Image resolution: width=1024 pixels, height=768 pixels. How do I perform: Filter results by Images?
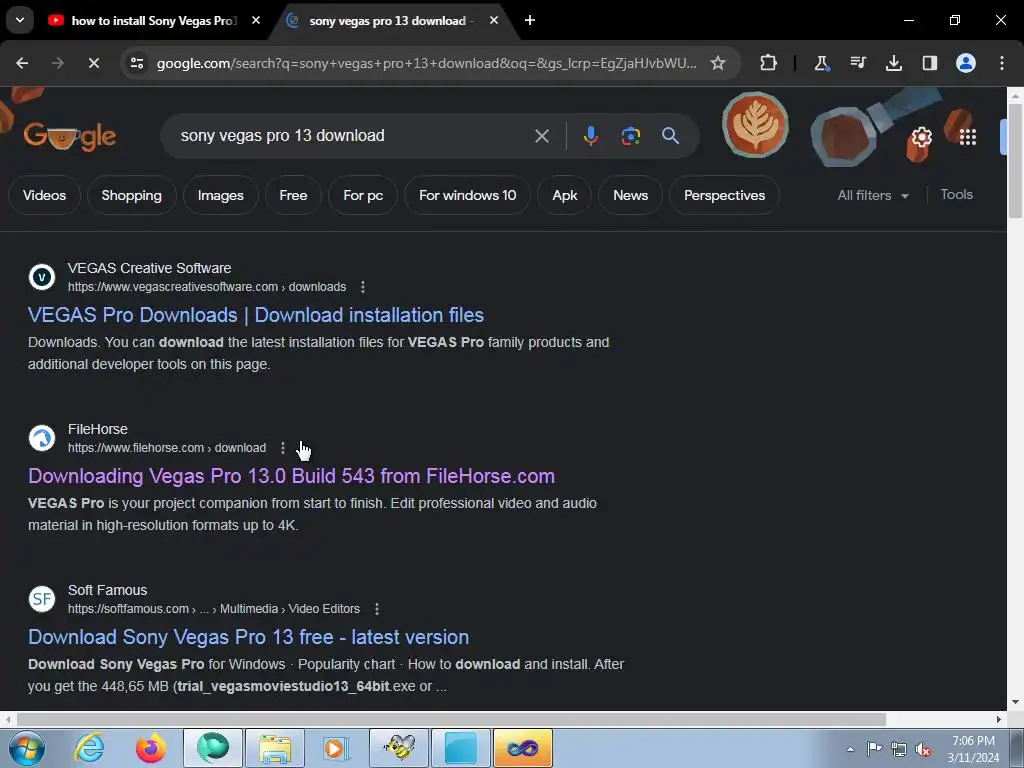(221, 195)
